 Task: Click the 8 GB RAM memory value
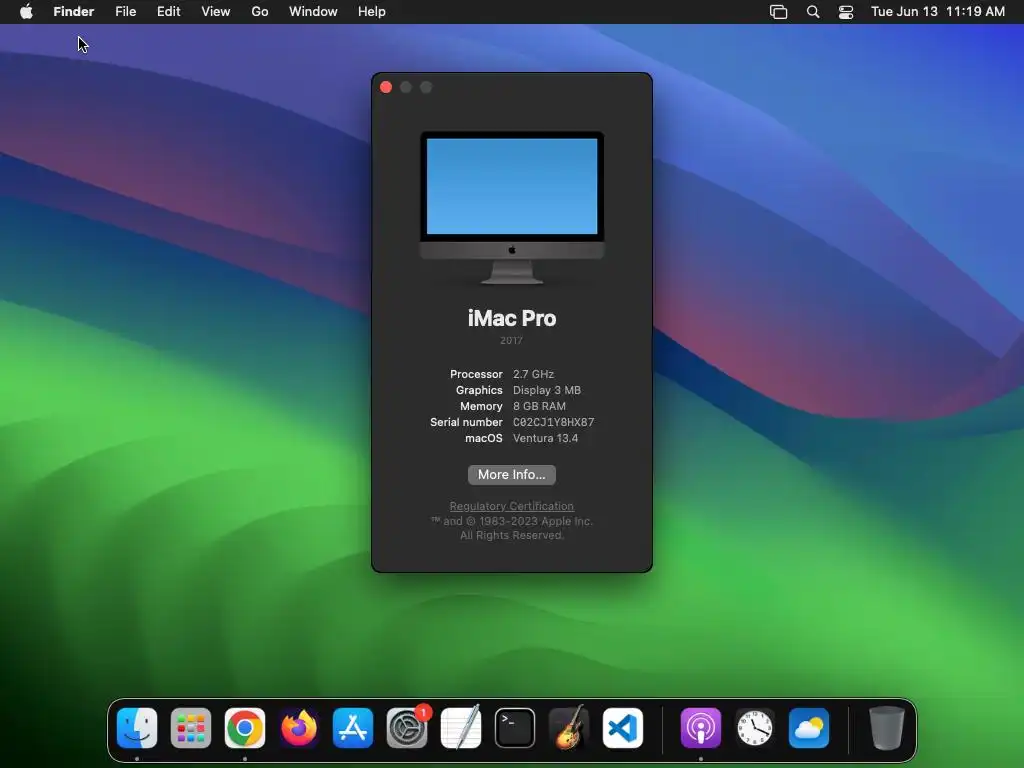tap(539, 406)
